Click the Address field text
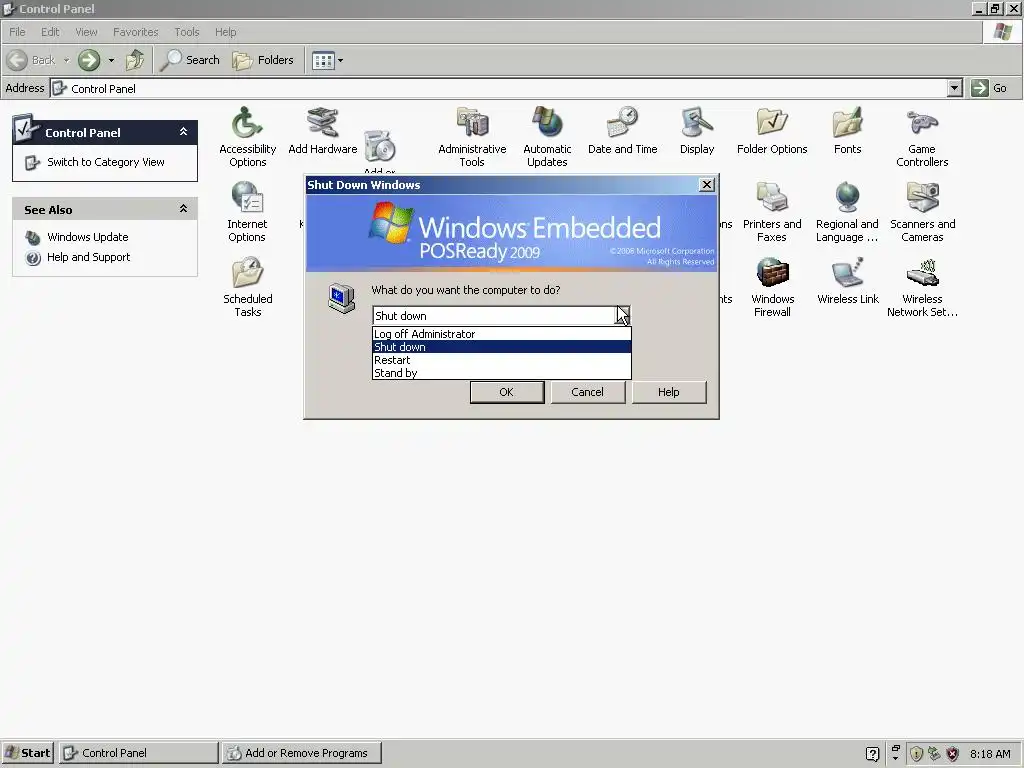This screenshot has height=768, width=1024. click(x=103, y=89)
